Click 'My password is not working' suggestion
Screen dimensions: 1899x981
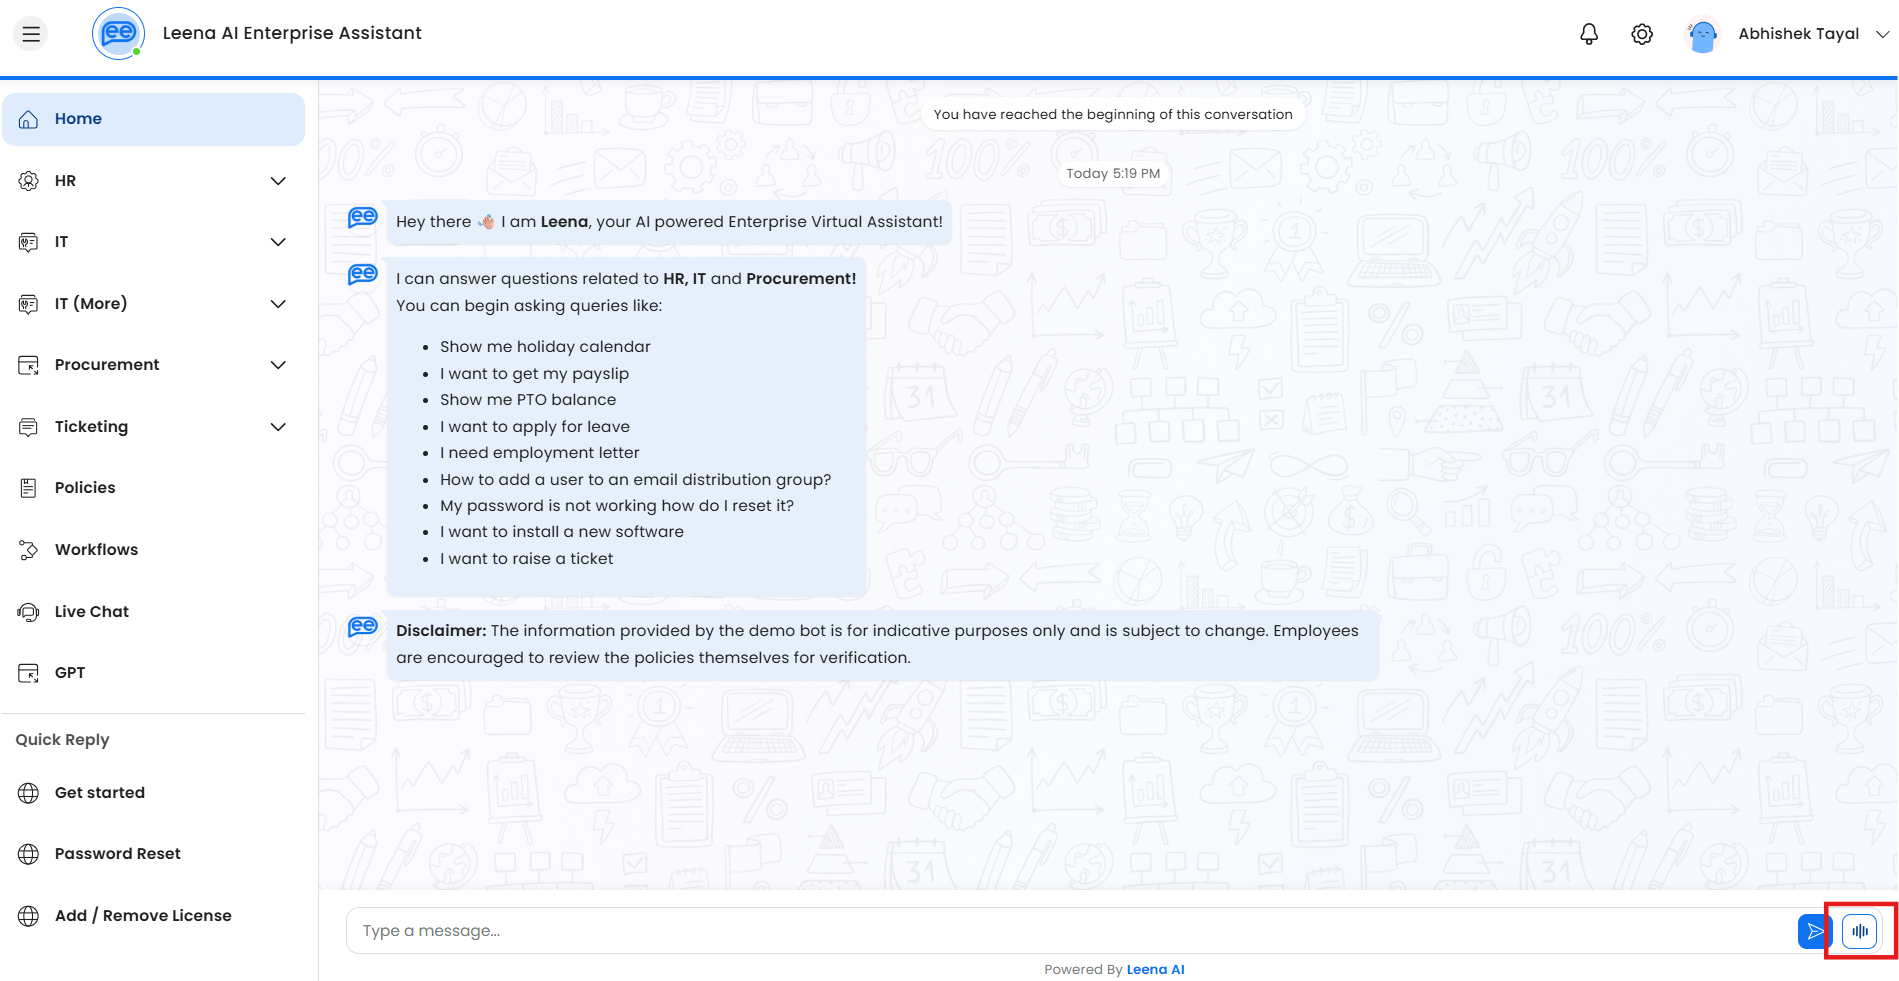(x=617, y=506)
